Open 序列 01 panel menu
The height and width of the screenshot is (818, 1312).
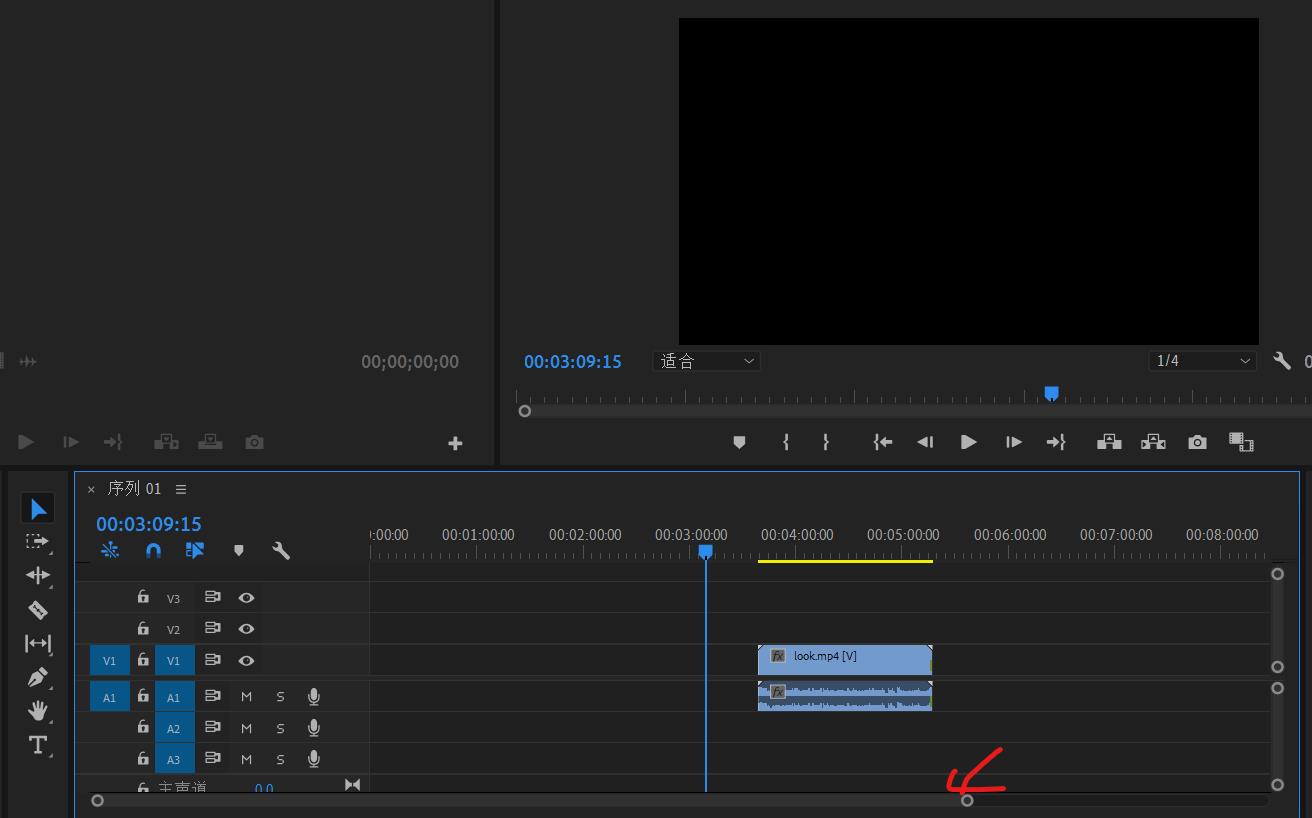tap(181, 489)
